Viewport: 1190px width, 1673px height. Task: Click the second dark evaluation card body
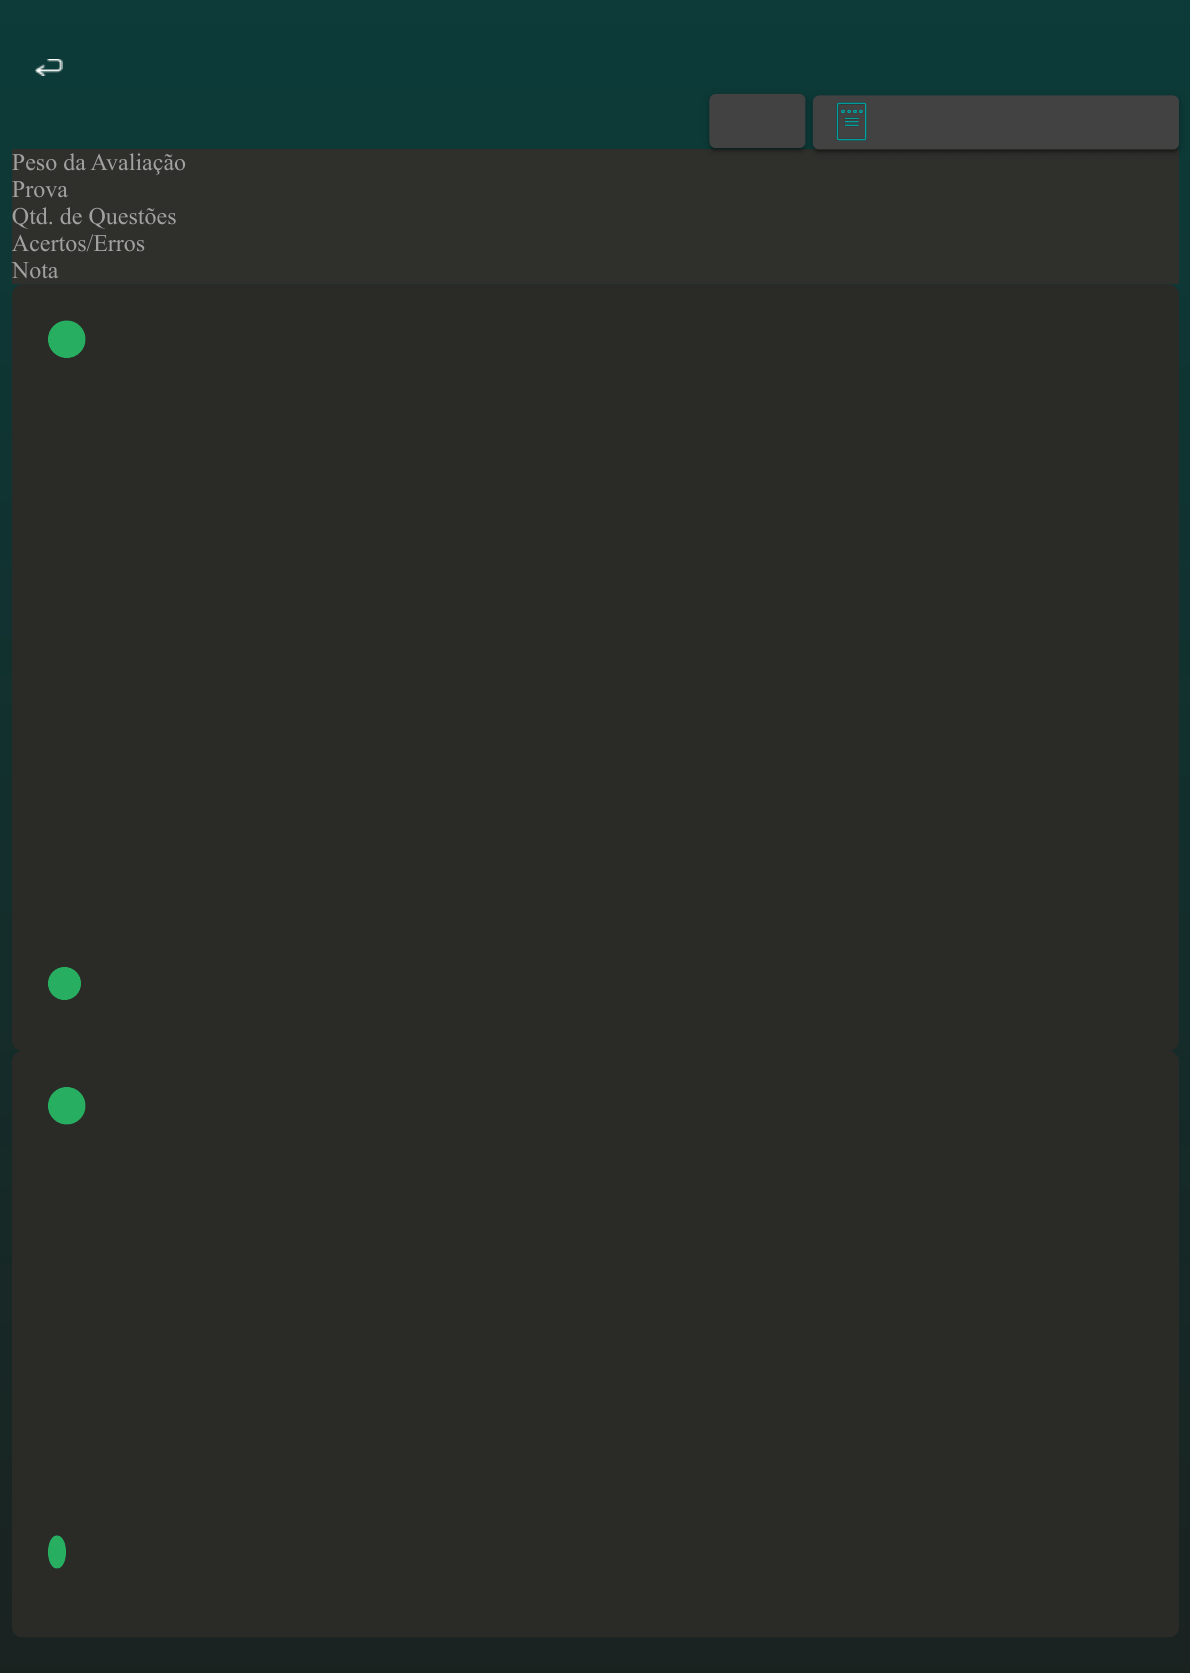(x=595, y=1343)
